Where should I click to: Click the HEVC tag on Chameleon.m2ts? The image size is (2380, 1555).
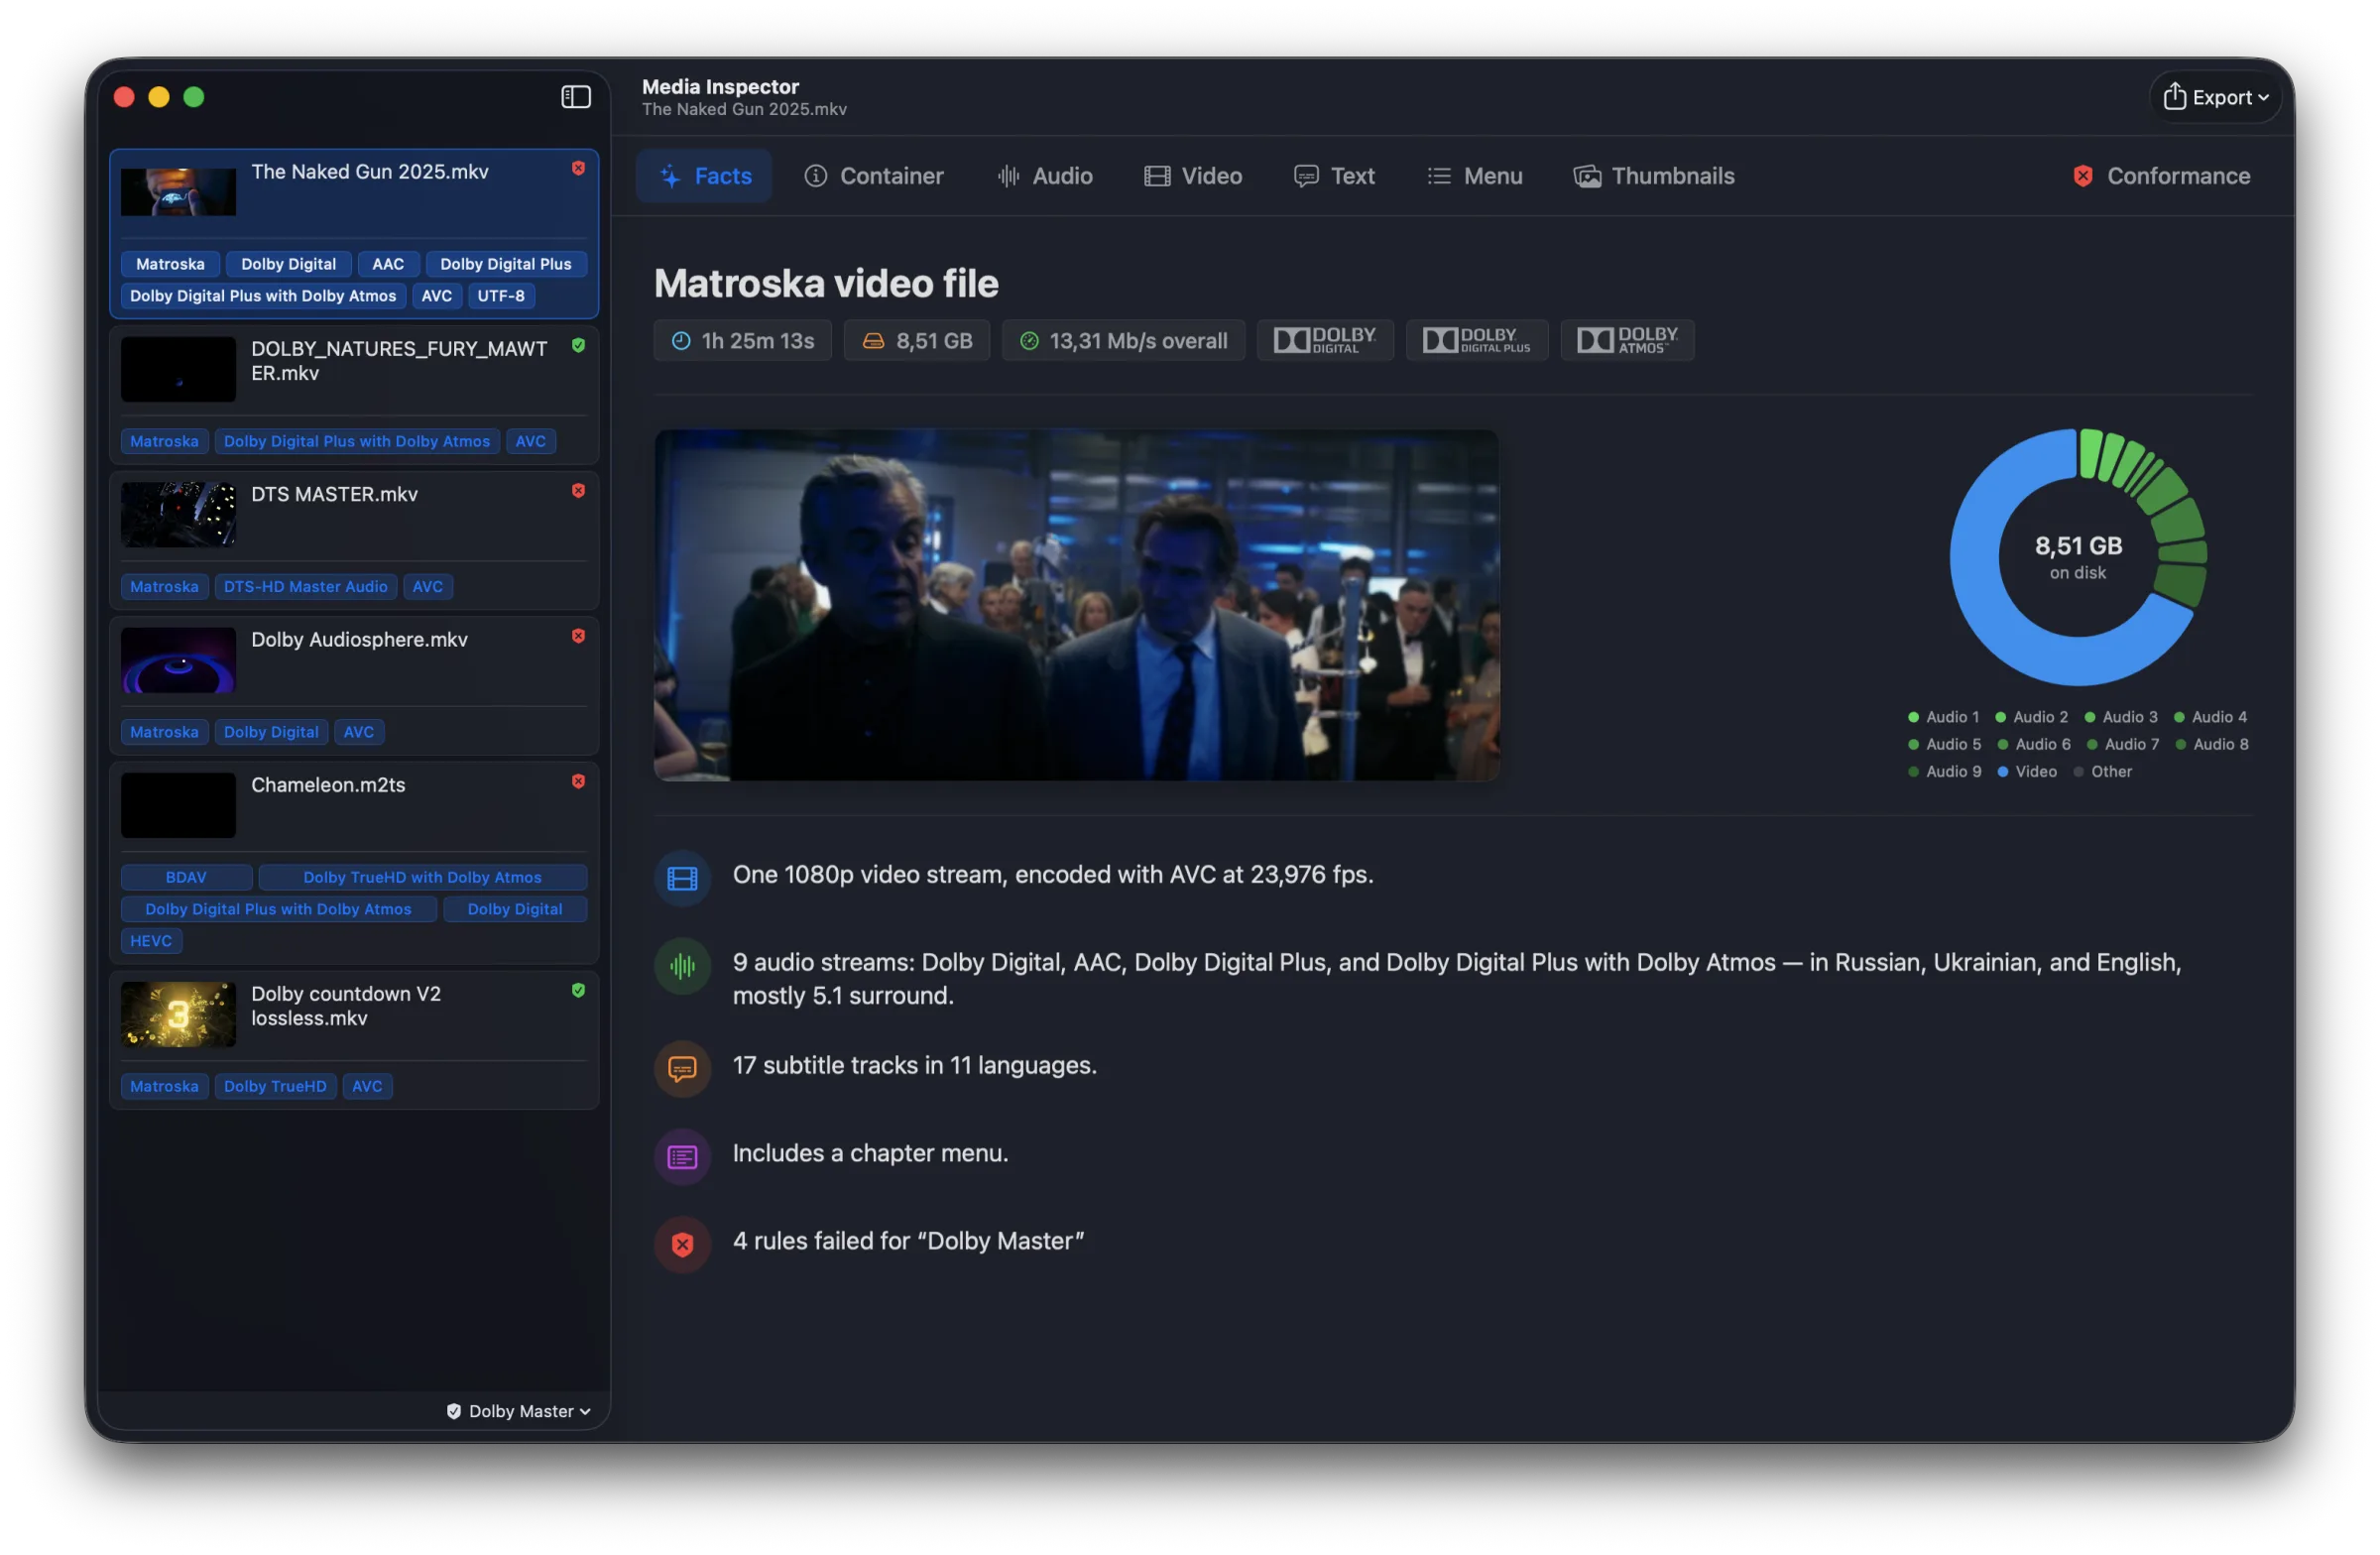coord(151,941)
